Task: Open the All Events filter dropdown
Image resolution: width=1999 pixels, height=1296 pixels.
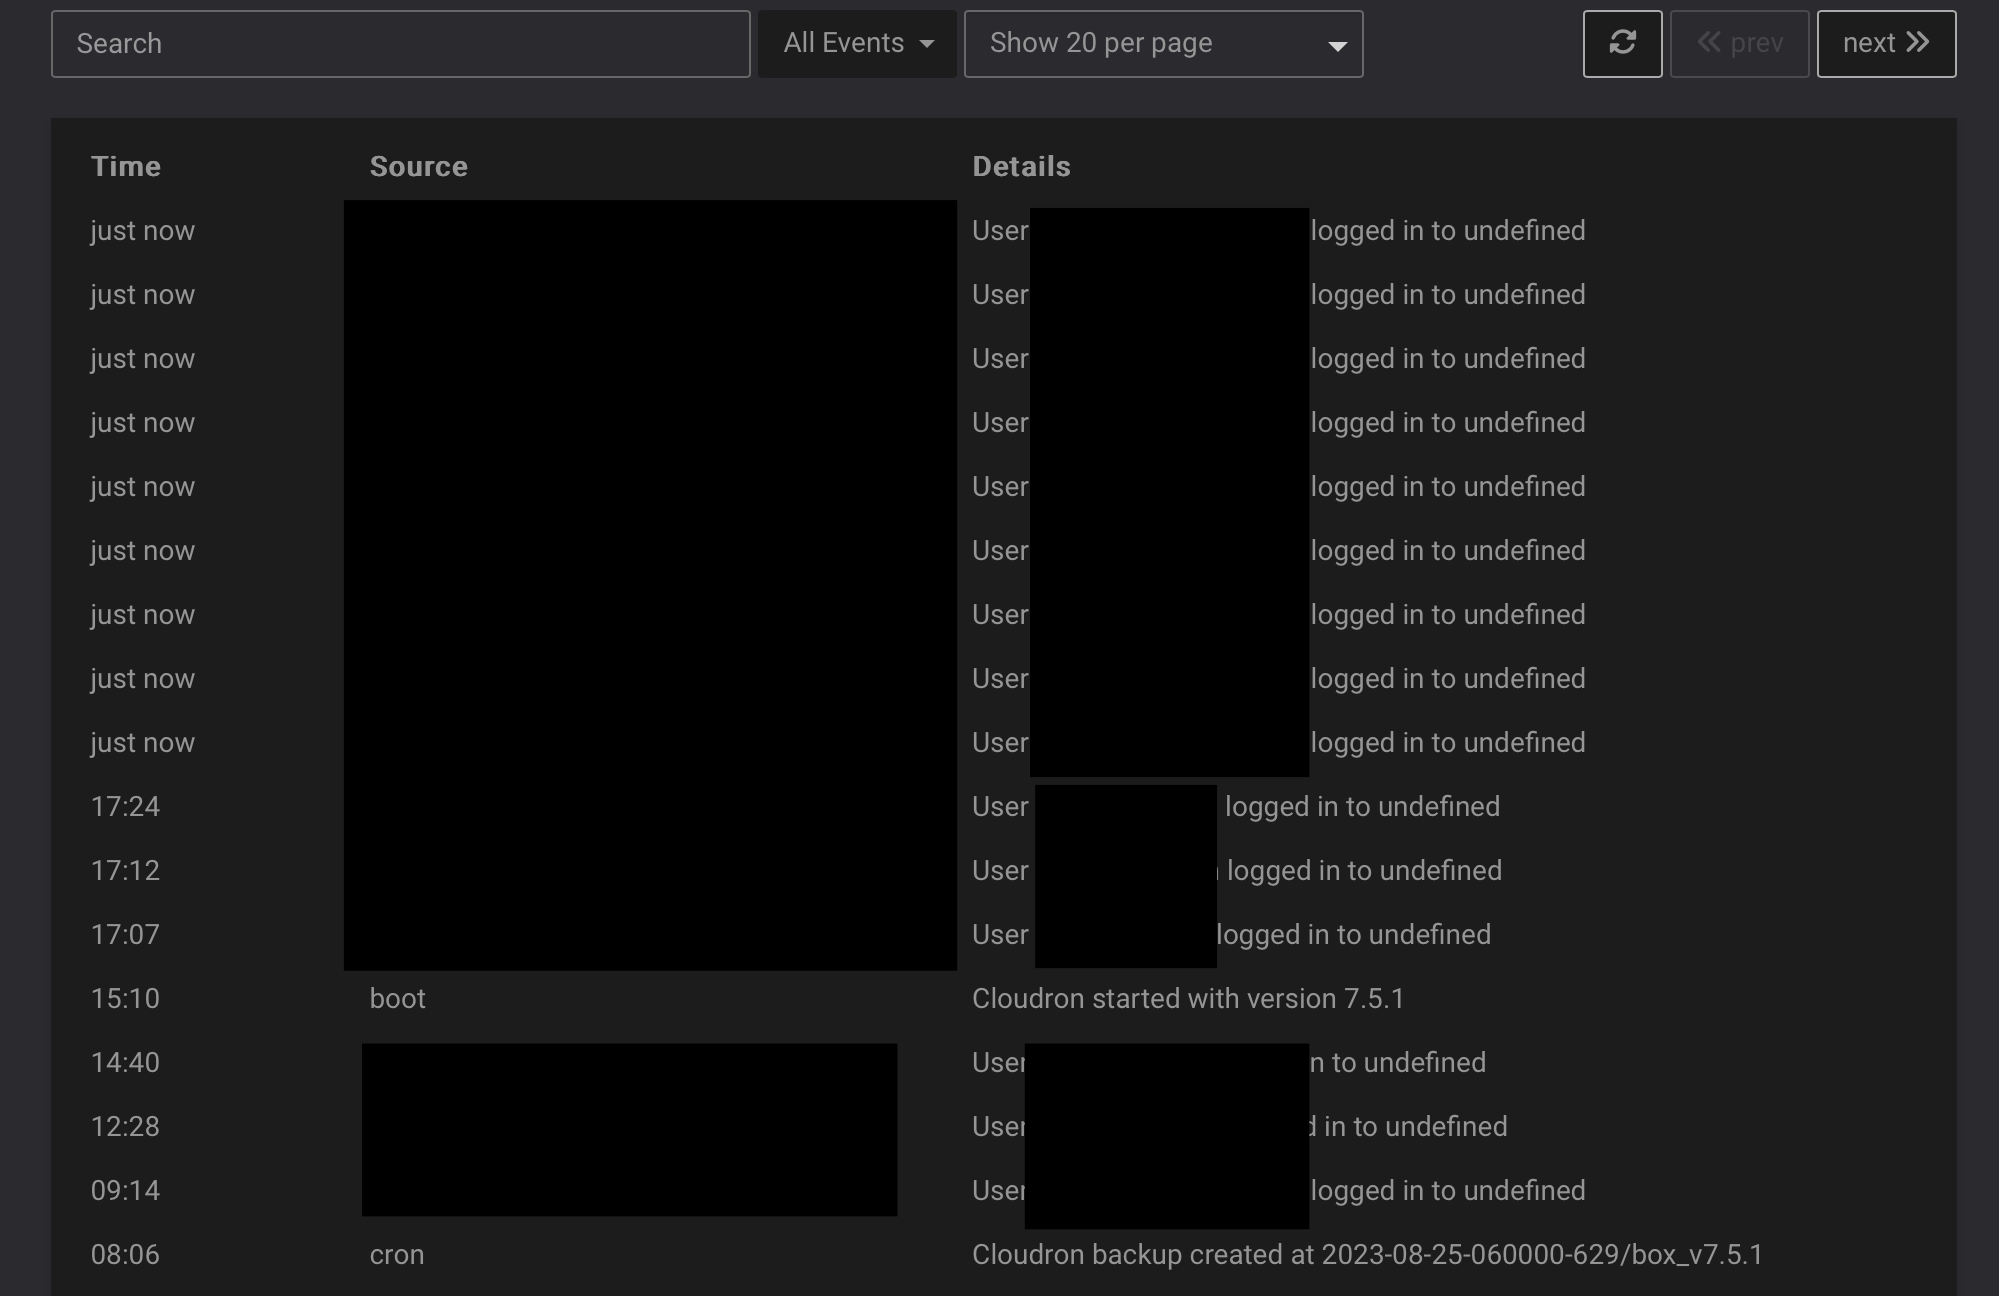Action: pos(857,44)
